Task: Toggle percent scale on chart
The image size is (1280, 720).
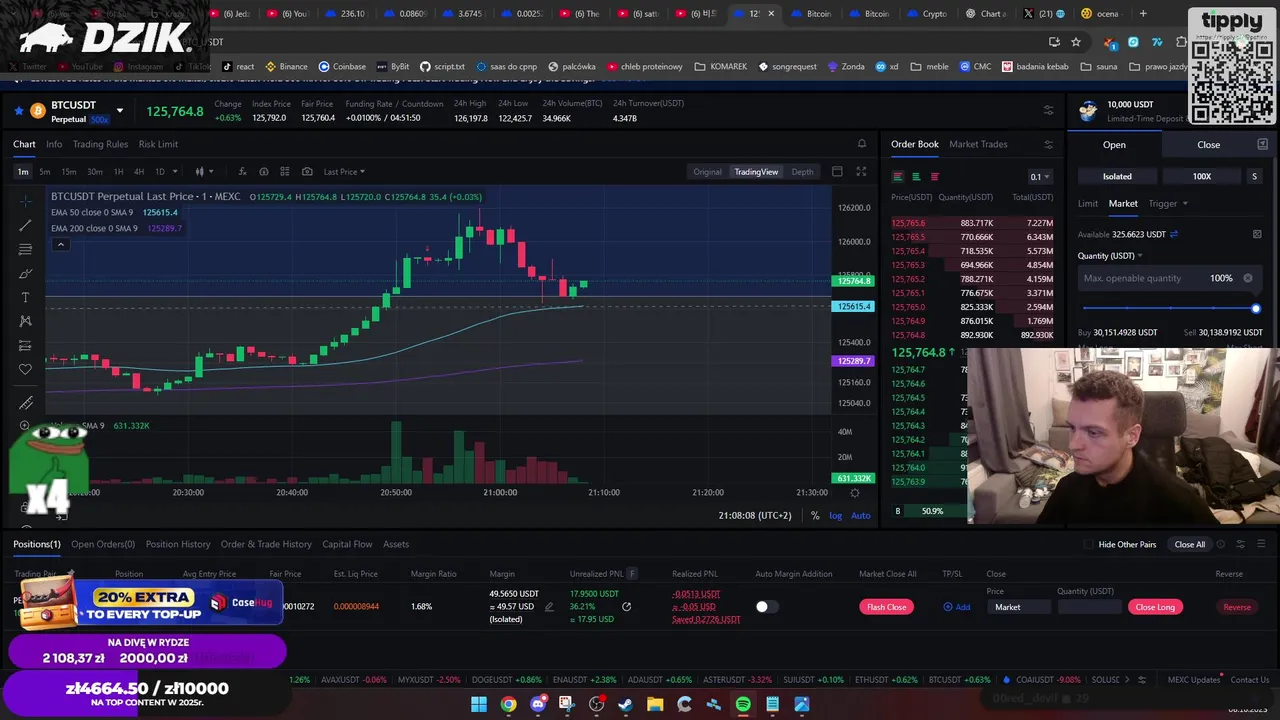Action: click(x=815, y=516)
